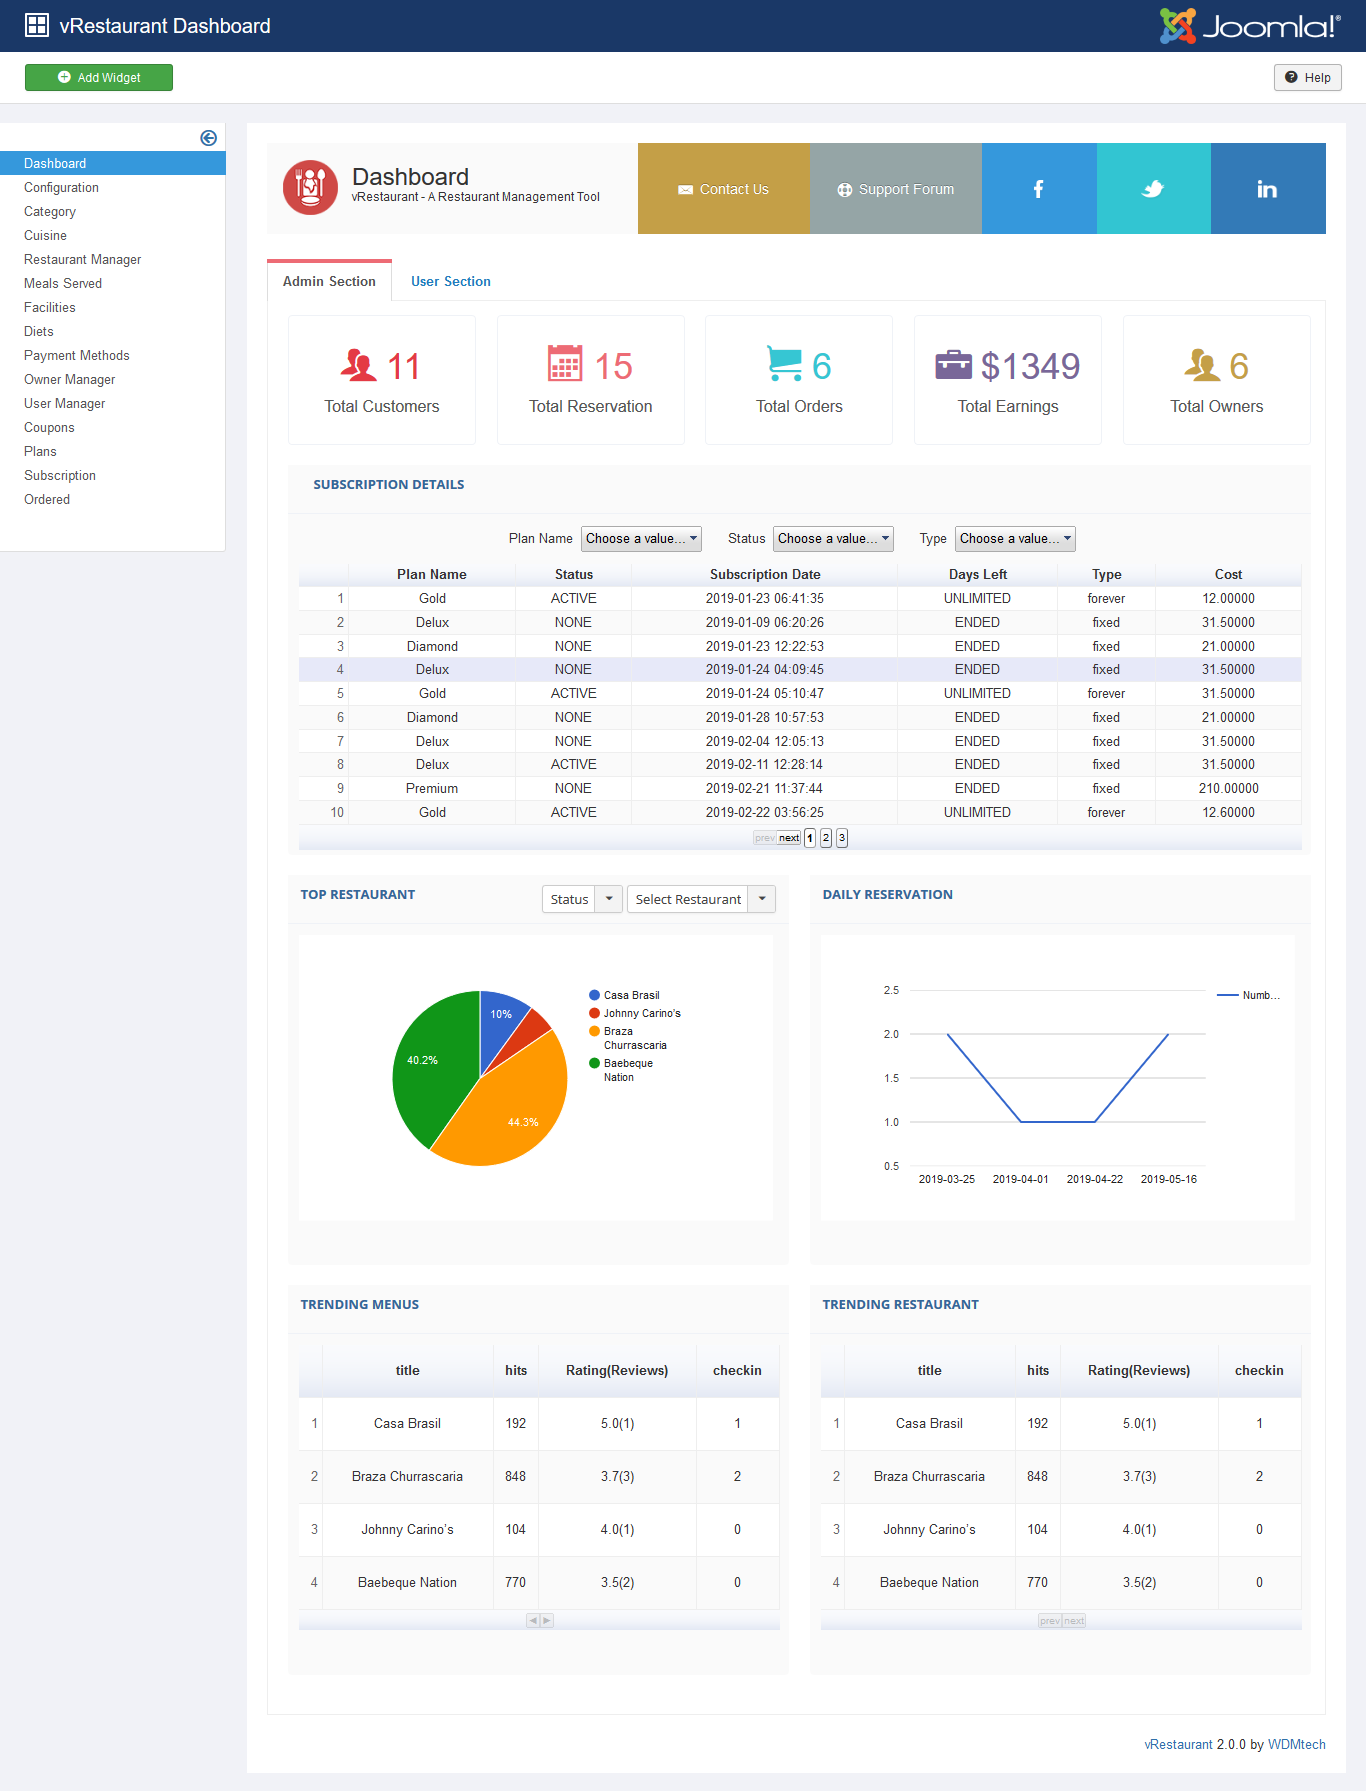Screen dimensions: 1366x1791
Task: Click the Total Earnings briefcase icon
Action: (952, 365)
